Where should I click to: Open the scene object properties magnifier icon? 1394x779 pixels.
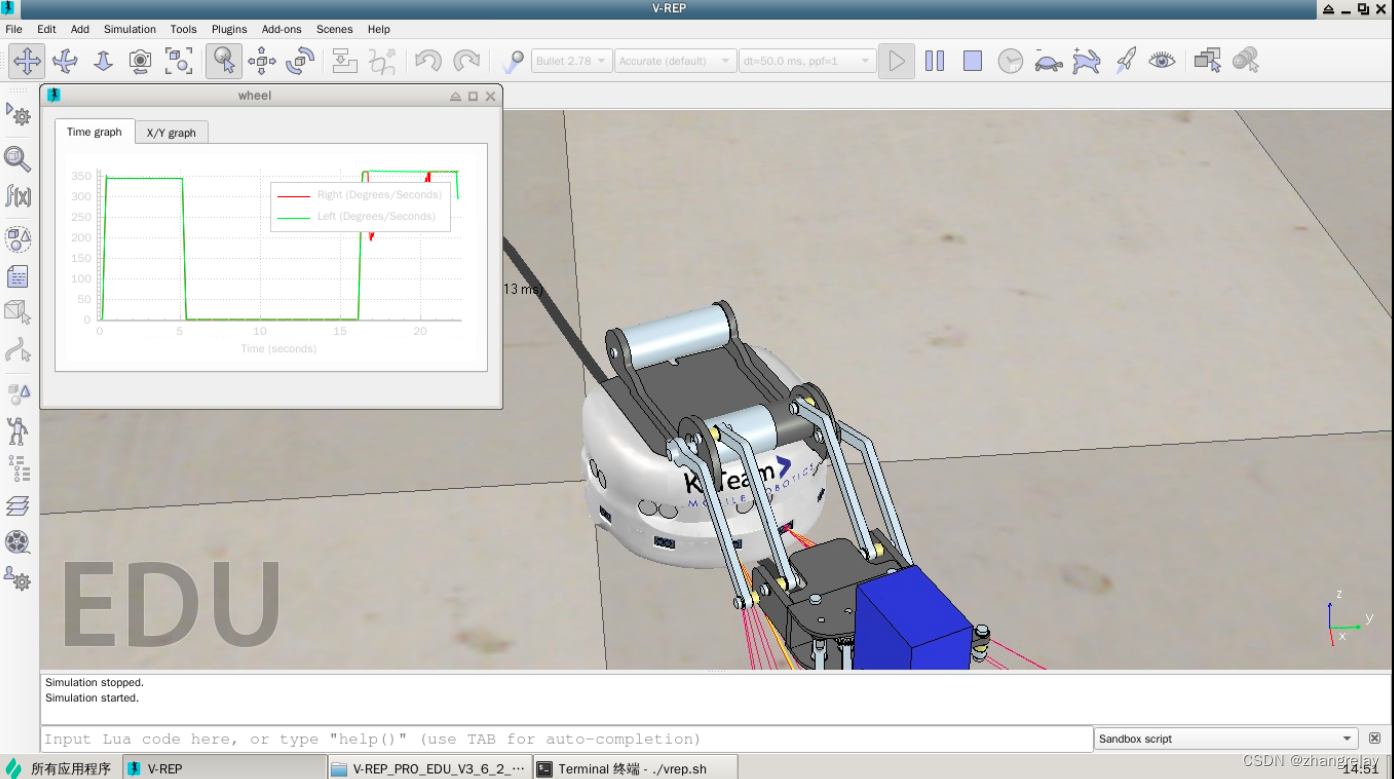[18, 159]
